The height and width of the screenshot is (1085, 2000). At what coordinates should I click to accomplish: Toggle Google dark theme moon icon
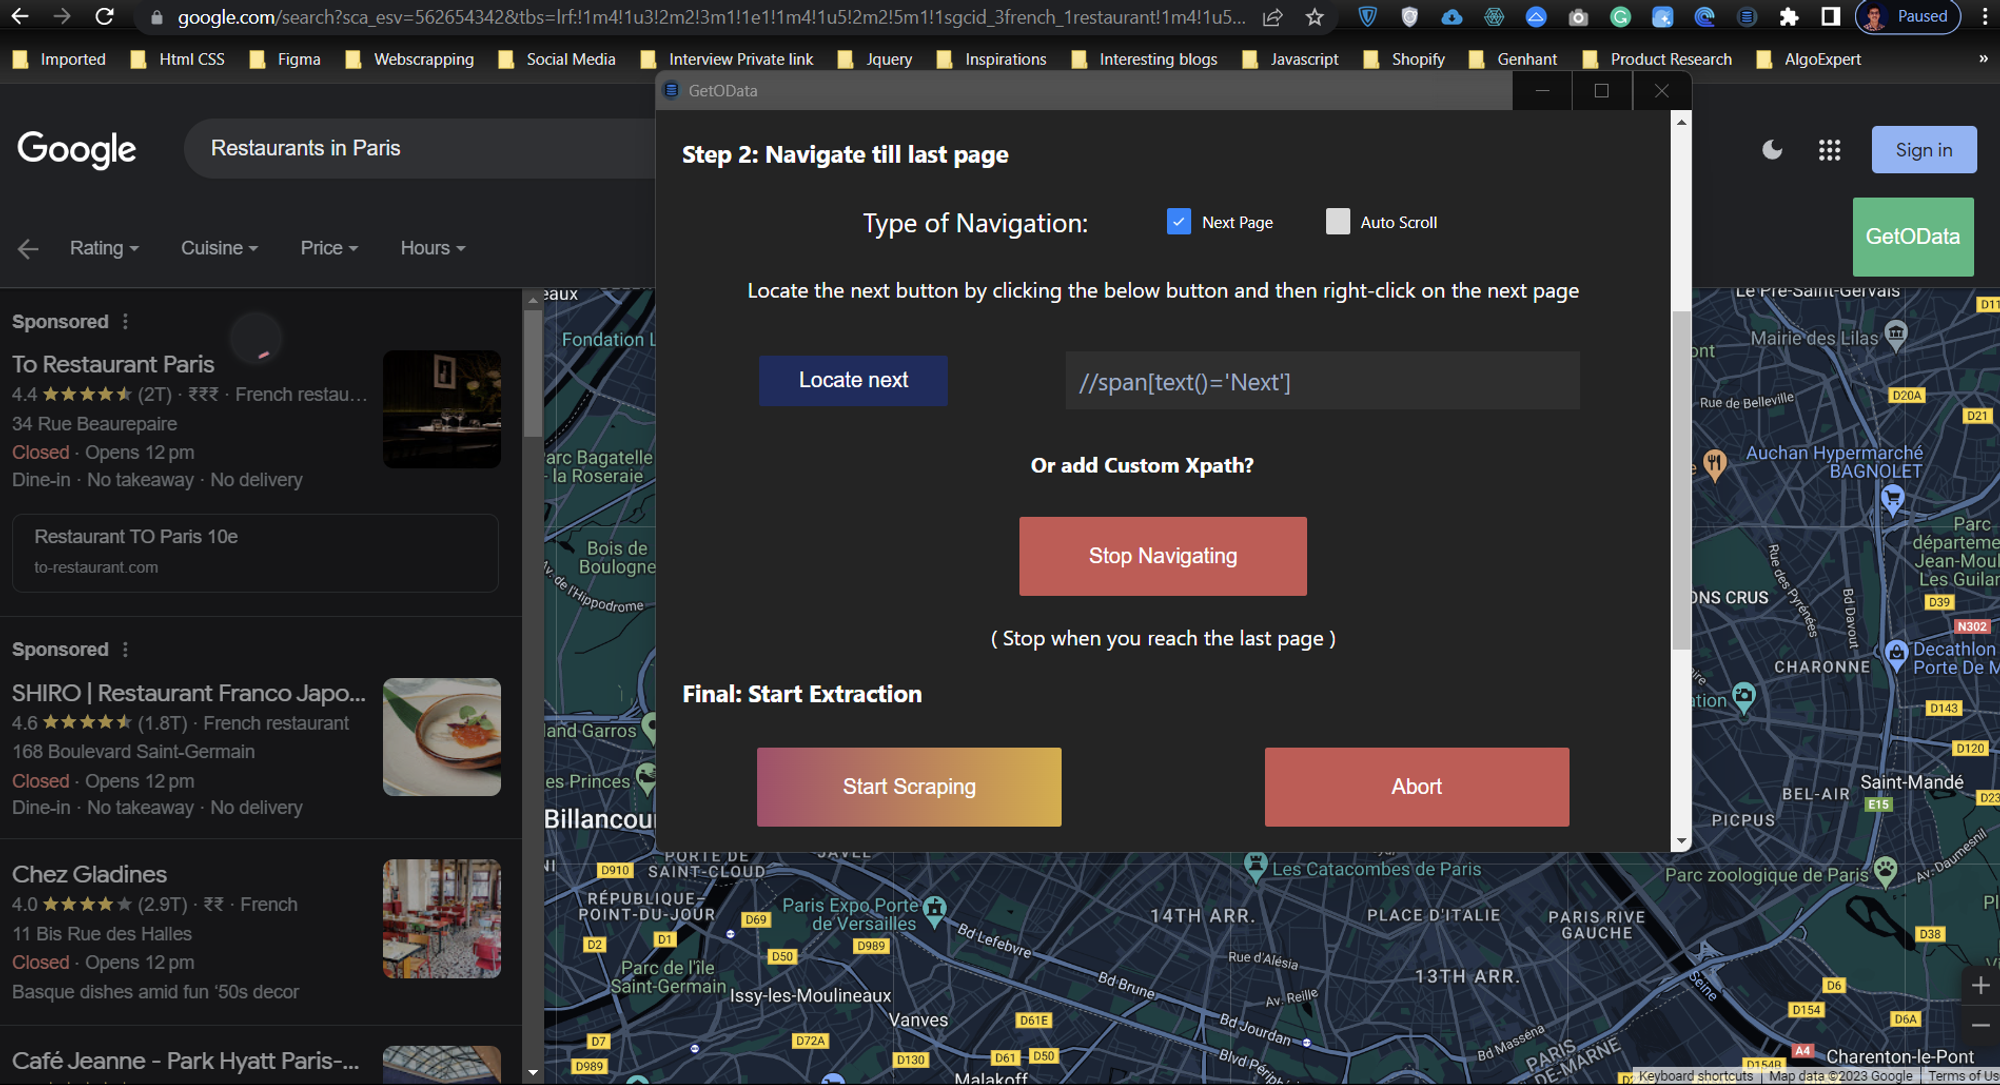1772,150
